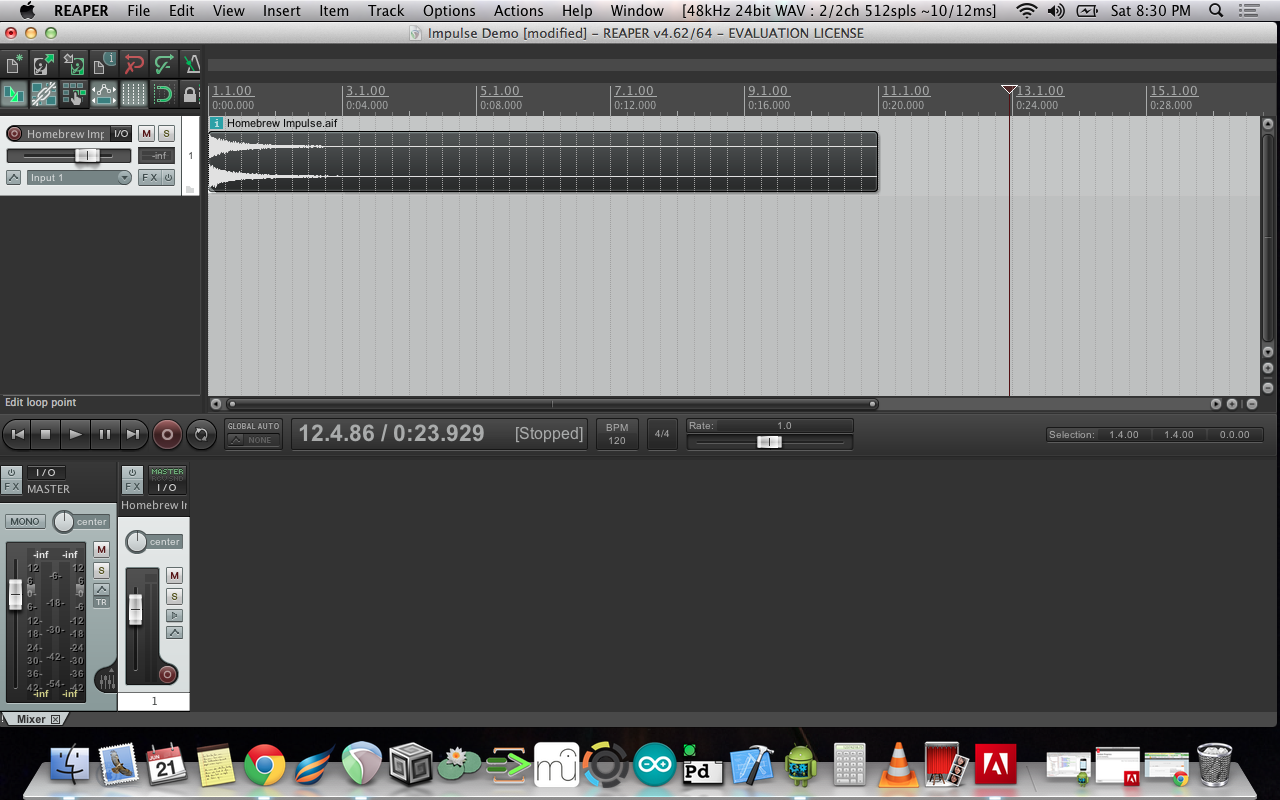
Task: Click the Homebrew mixer strip monitor icon
Action: click(174, 615)
